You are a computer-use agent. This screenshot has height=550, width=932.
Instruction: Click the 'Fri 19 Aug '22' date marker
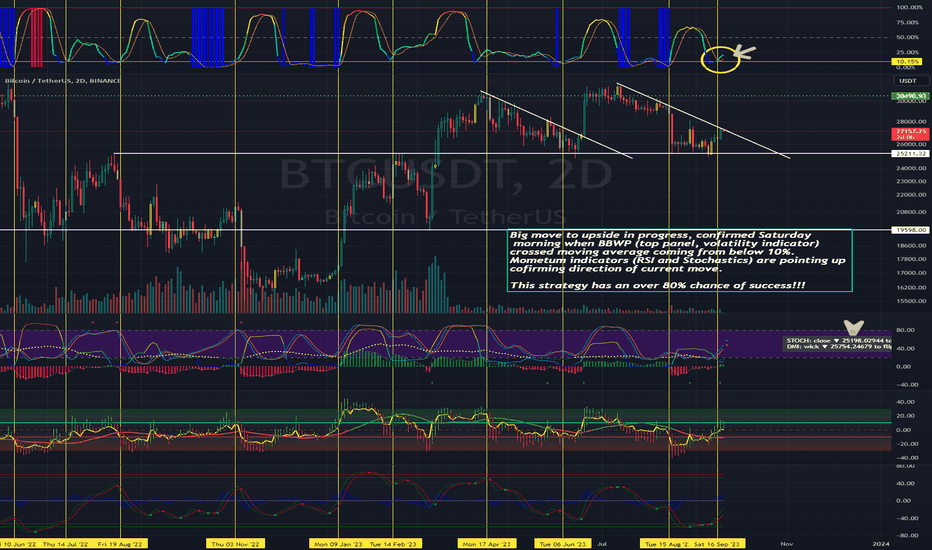click(121, 544)
